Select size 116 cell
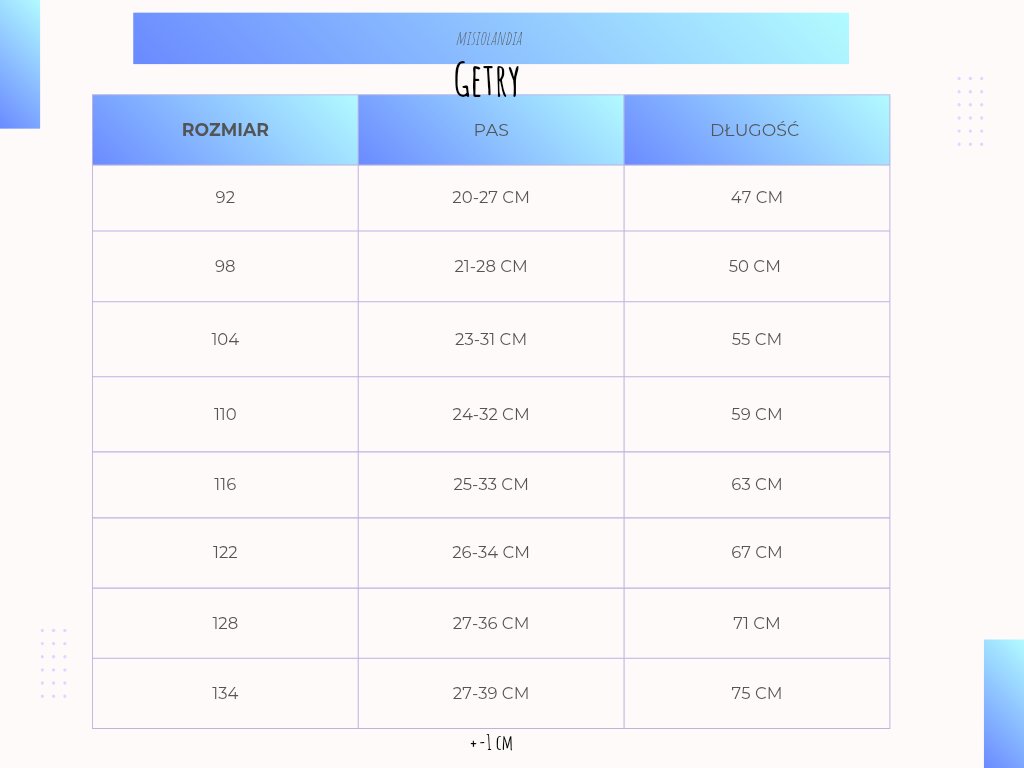 [225, 484]
